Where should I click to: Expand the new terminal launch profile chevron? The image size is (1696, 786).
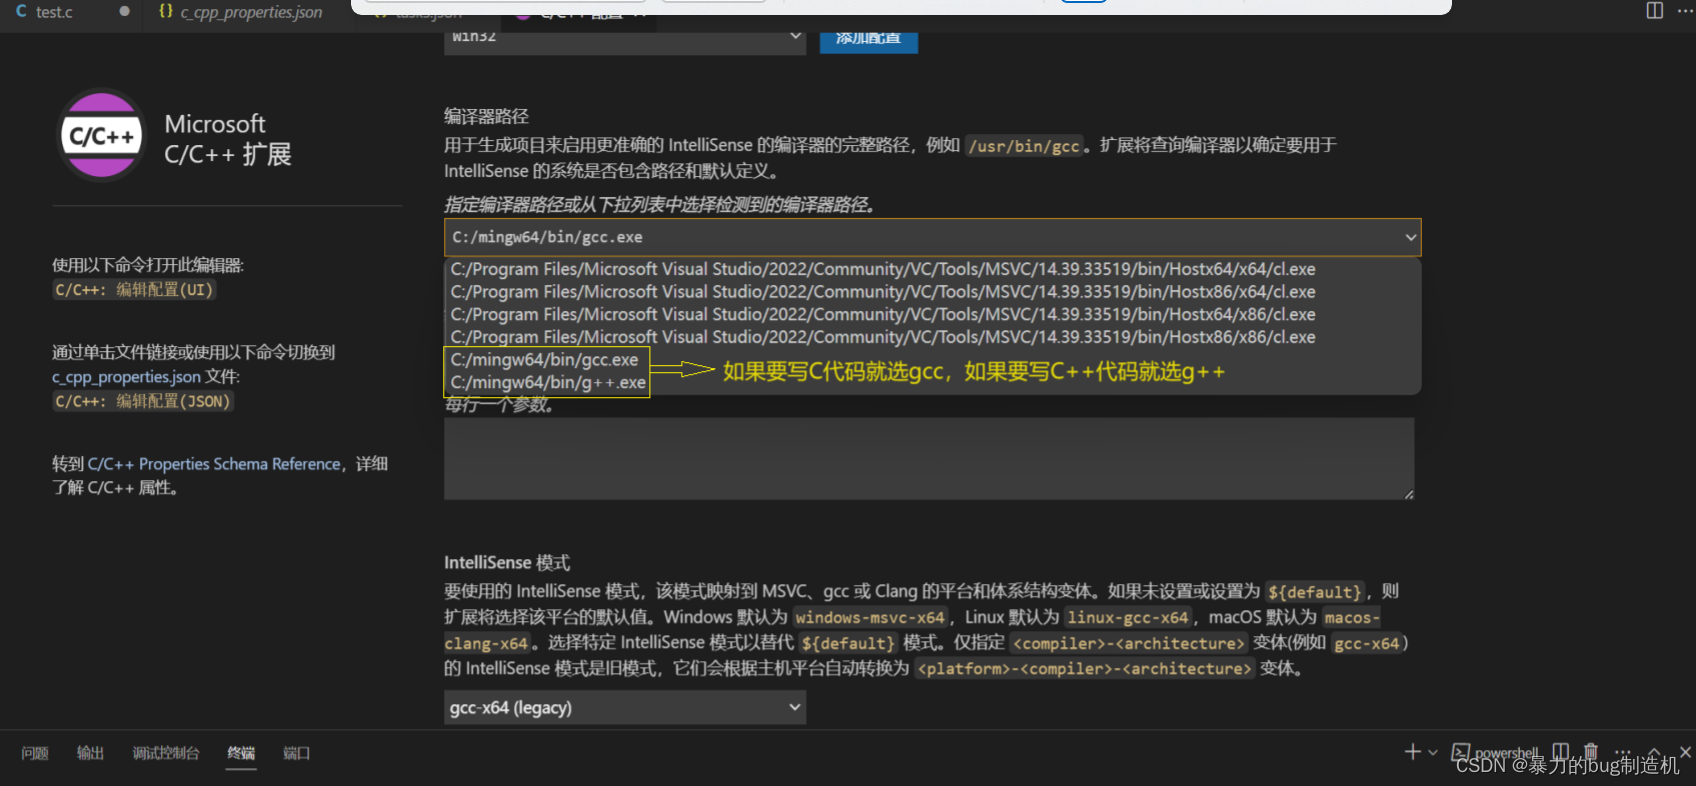(1433, 752)
